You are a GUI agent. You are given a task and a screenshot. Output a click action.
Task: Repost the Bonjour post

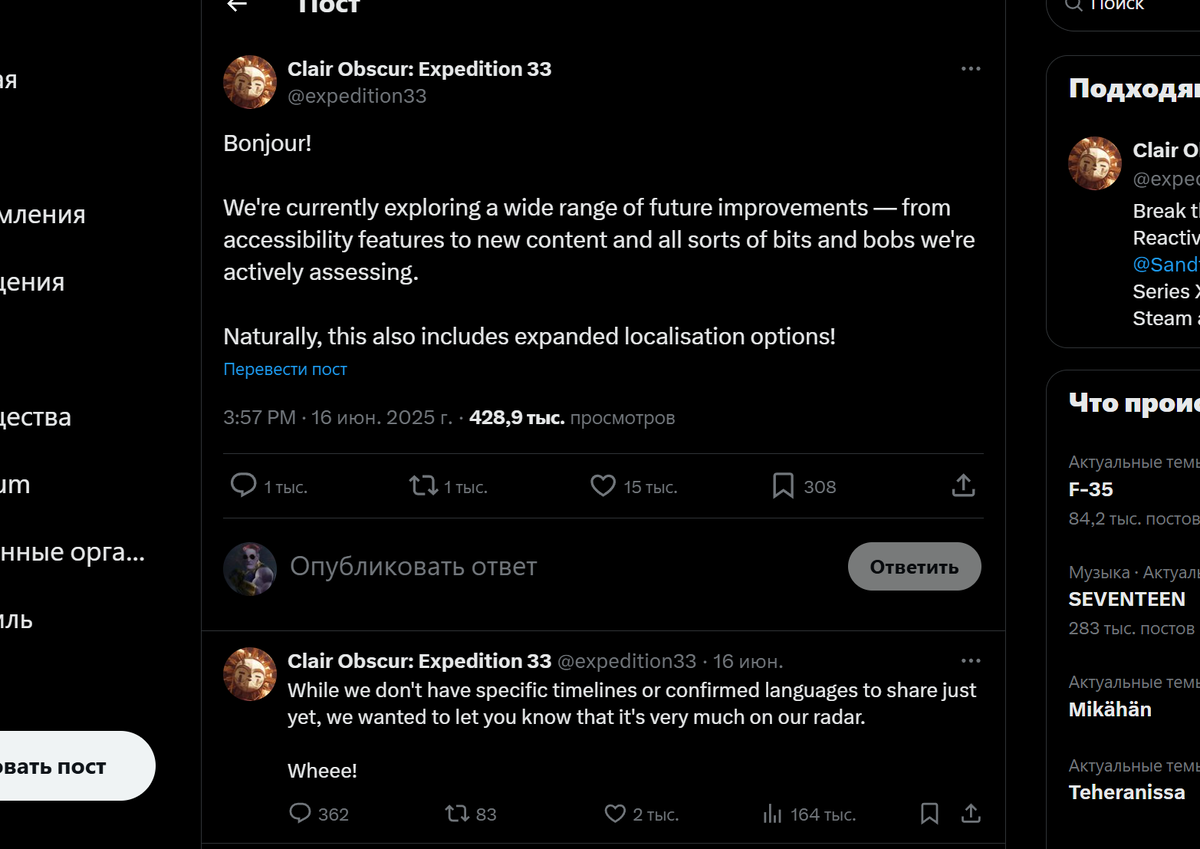click(x=423, y=485)
